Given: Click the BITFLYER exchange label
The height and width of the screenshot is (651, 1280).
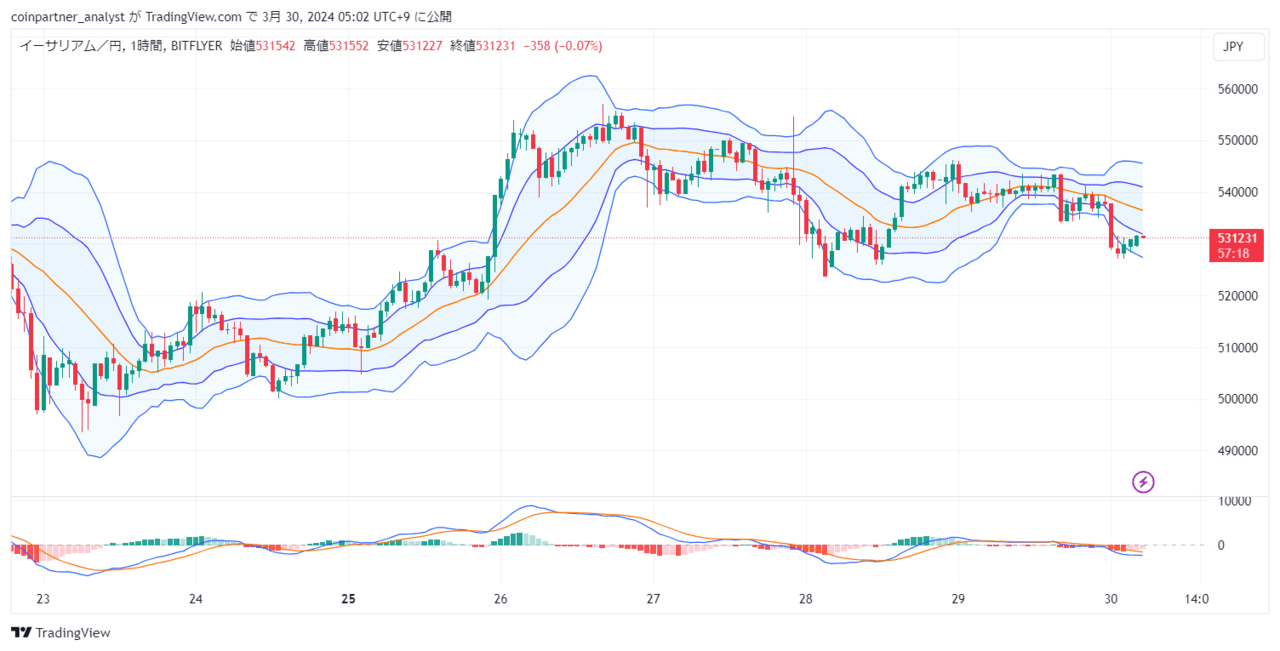Looking at the screenshot, I should 197,46.
